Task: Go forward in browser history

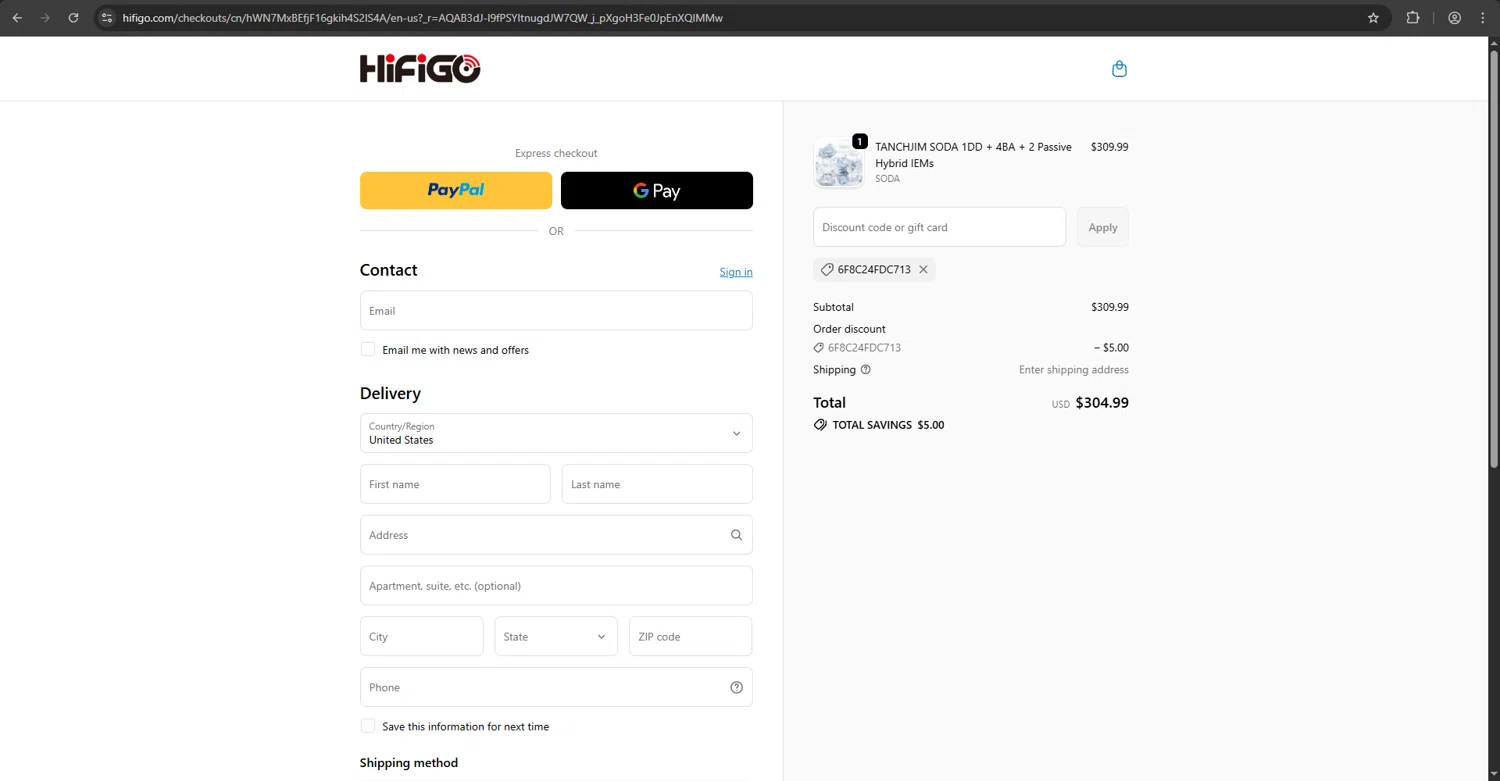Action: 45,18
